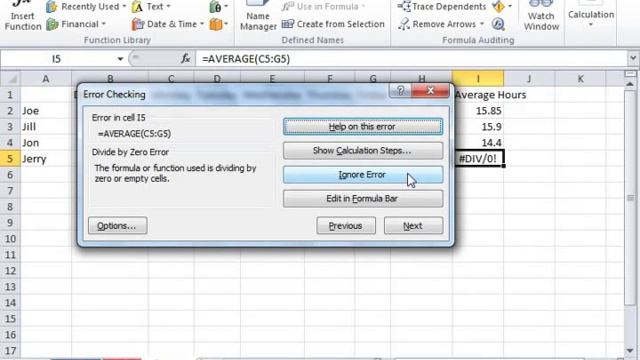Click the Select All corner of the grid

11,79
